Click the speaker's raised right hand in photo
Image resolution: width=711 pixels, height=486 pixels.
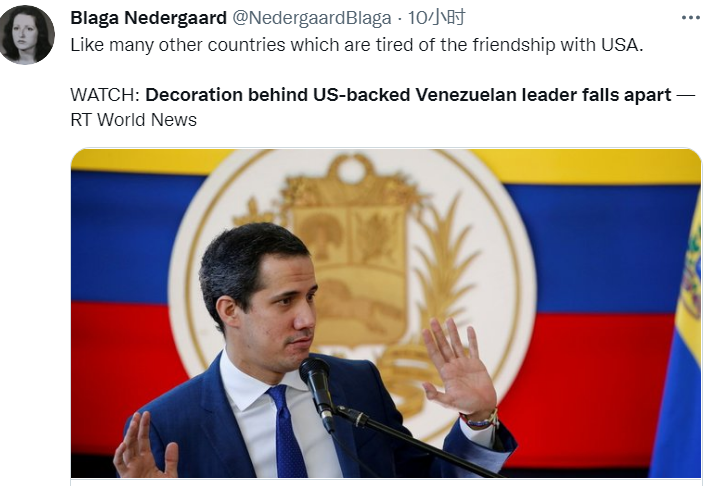tap(459, 368)
